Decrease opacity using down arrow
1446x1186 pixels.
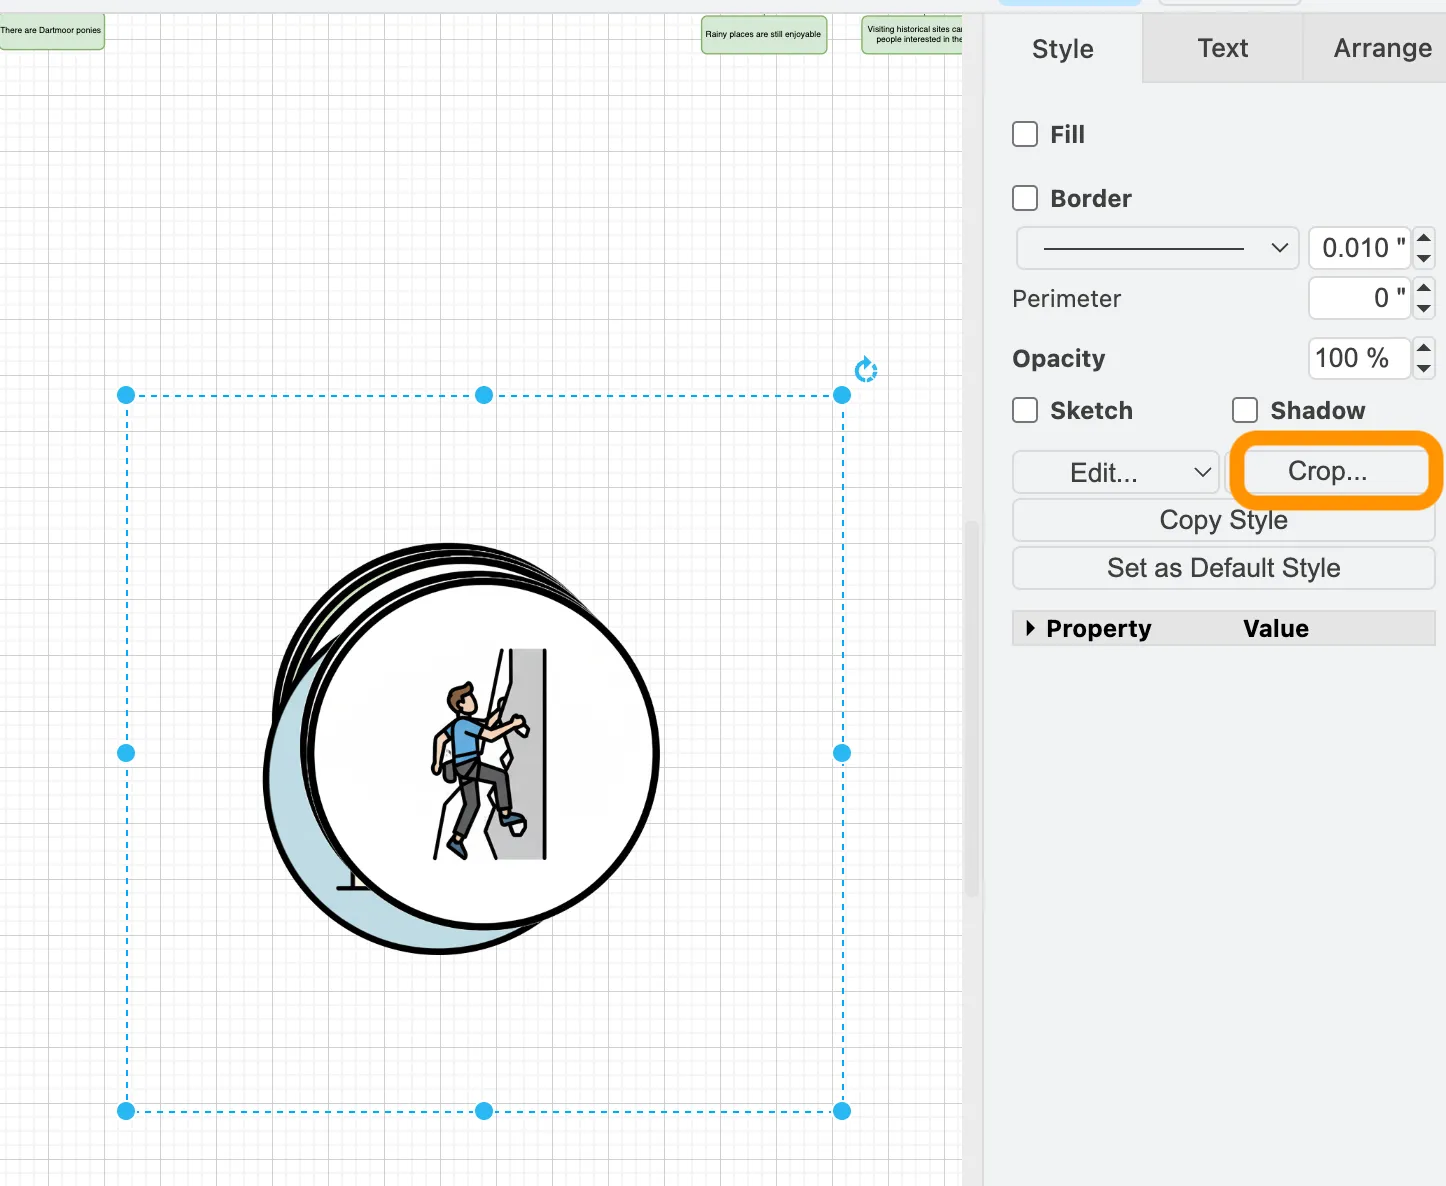[x=1424, y=368]
